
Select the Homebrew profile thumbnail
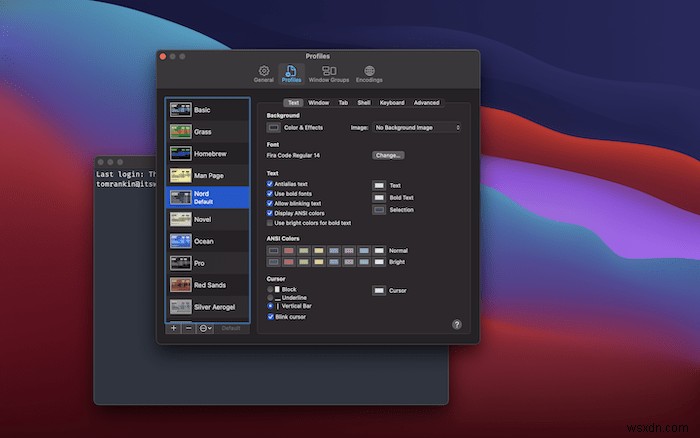click(180, 154)
